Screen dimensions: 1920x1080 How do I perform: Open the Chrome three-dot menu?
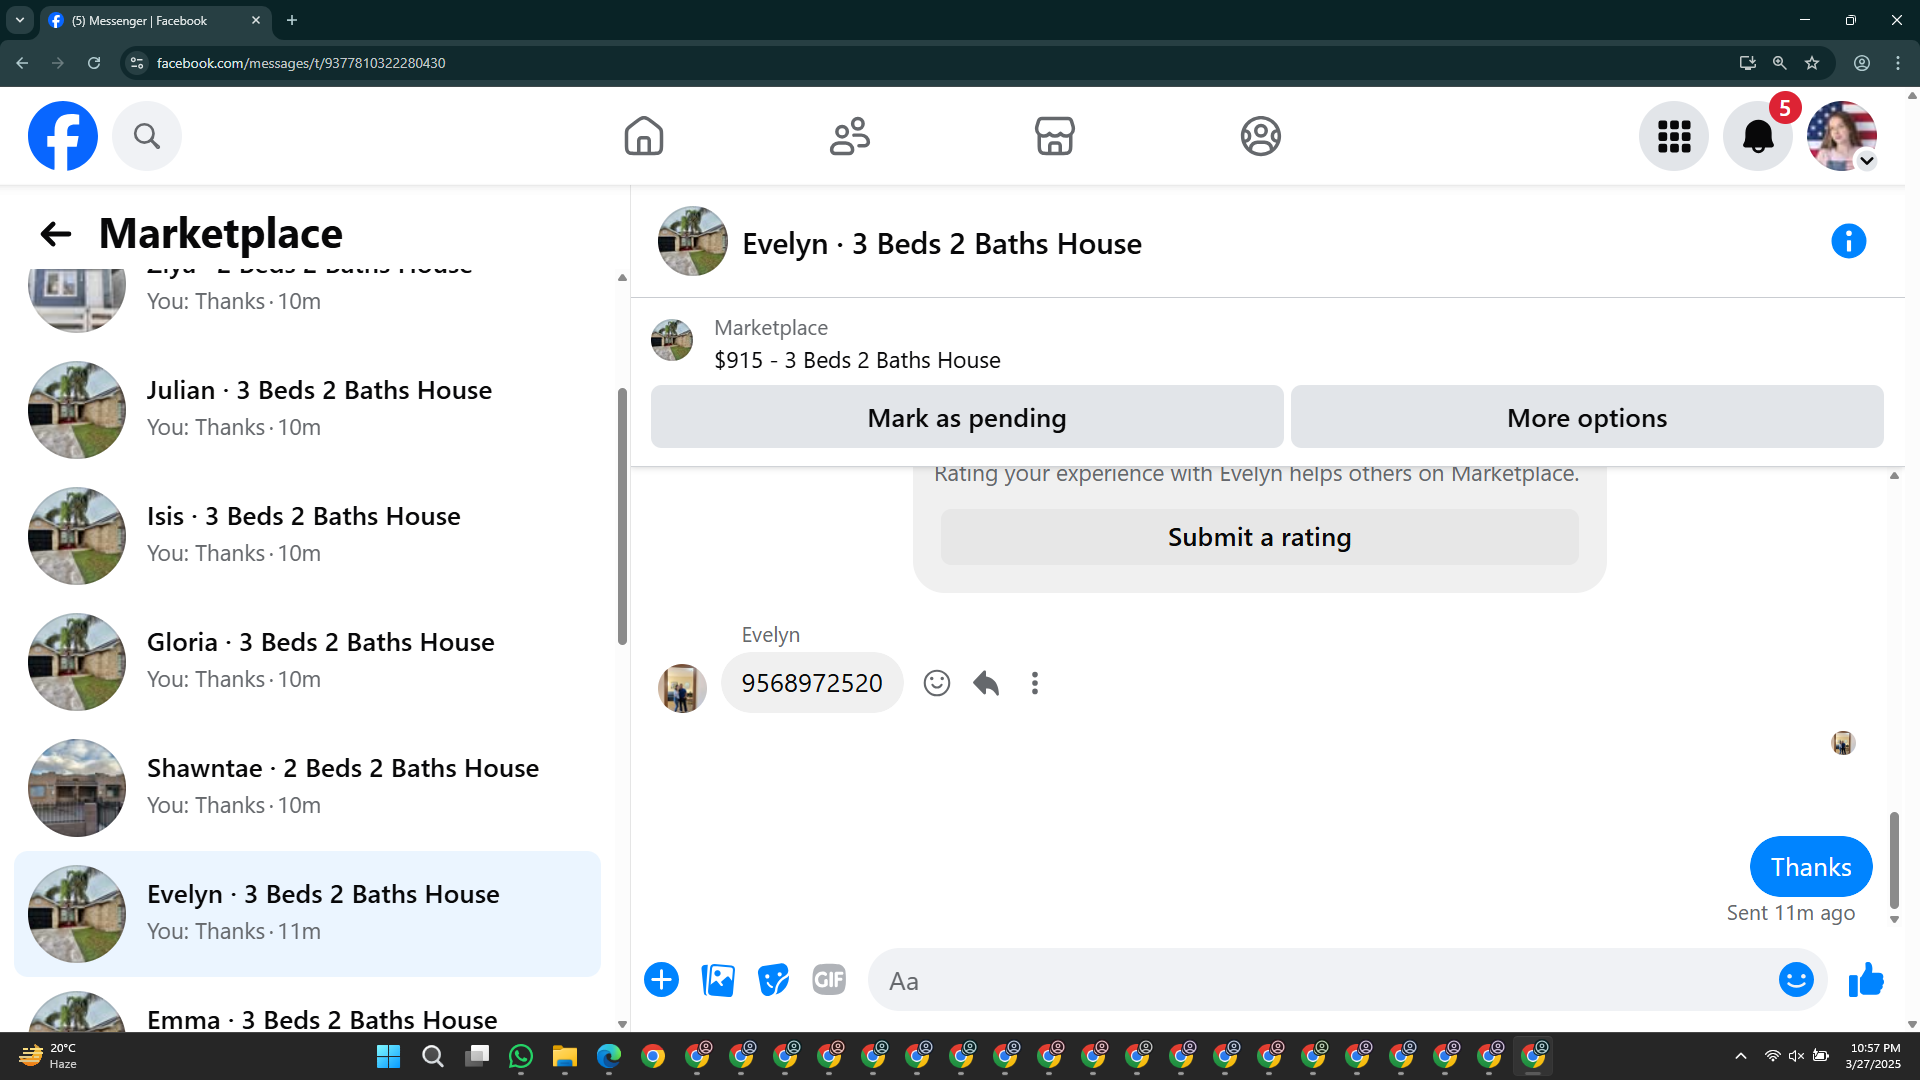tap(1898, 63)
